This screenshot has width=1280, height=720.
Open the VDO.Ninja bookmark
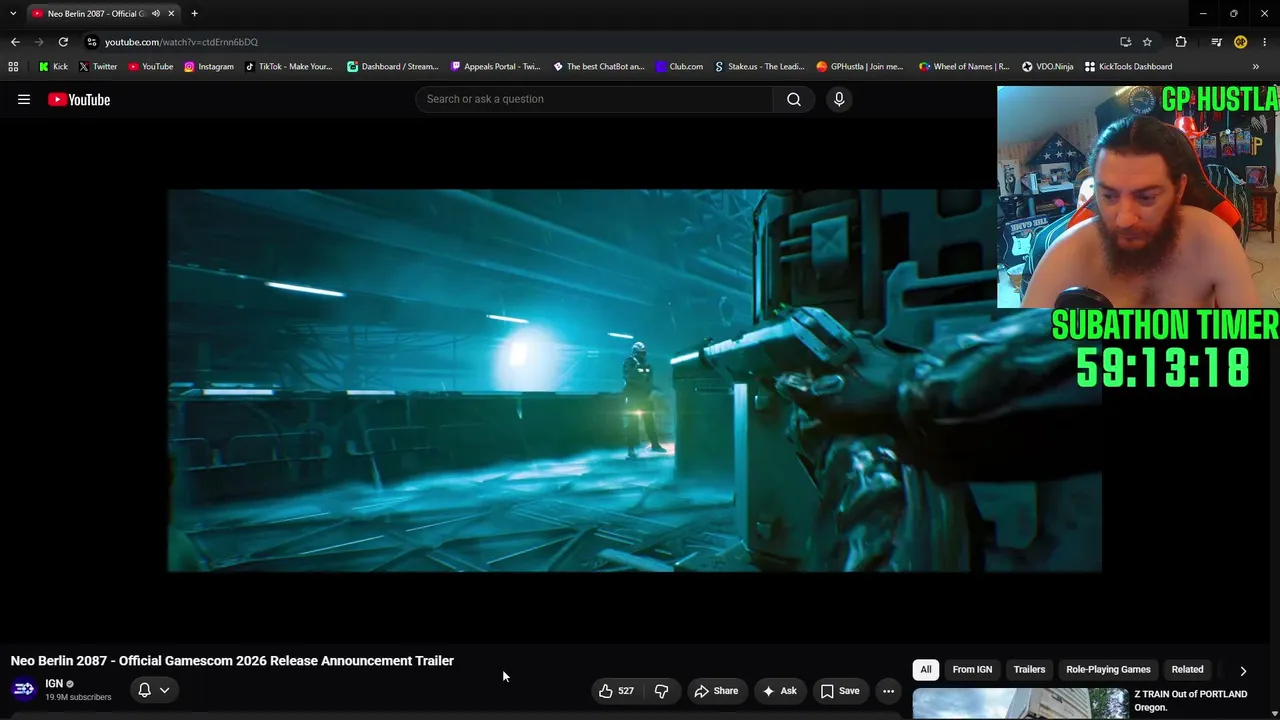click(1047, 67)
